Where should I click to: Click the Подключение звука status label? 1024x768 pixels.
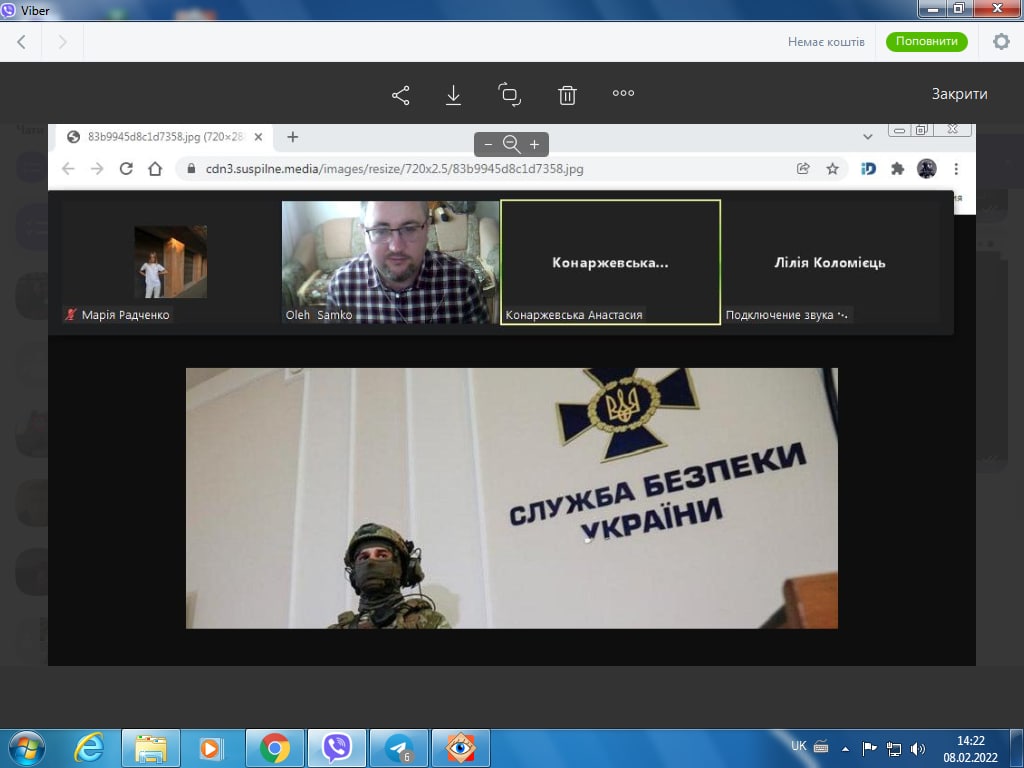(787, 315)
